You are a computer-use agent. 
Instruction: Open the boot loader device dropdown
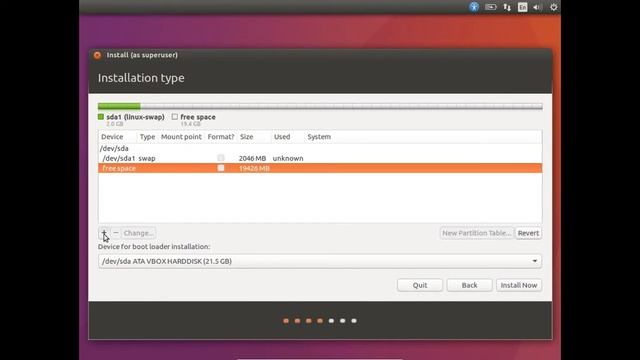coord(320,261)
